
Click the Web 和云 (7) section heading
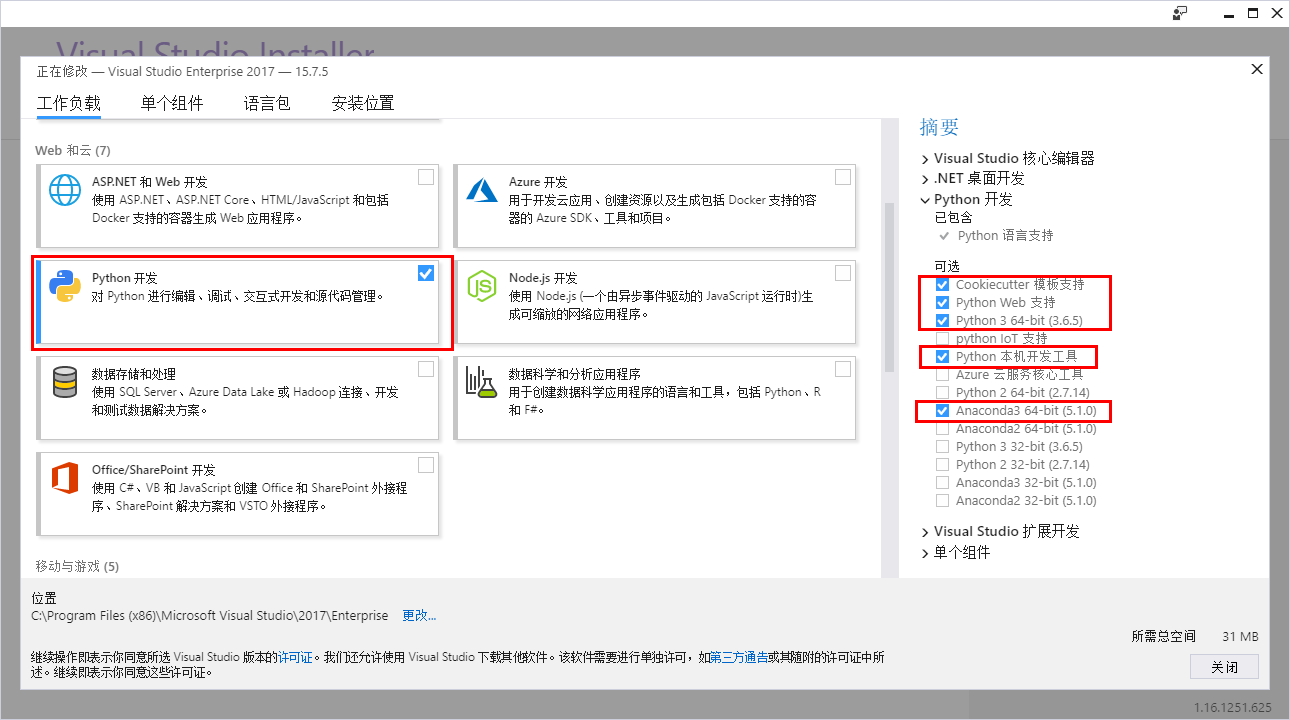coord(73,150)
